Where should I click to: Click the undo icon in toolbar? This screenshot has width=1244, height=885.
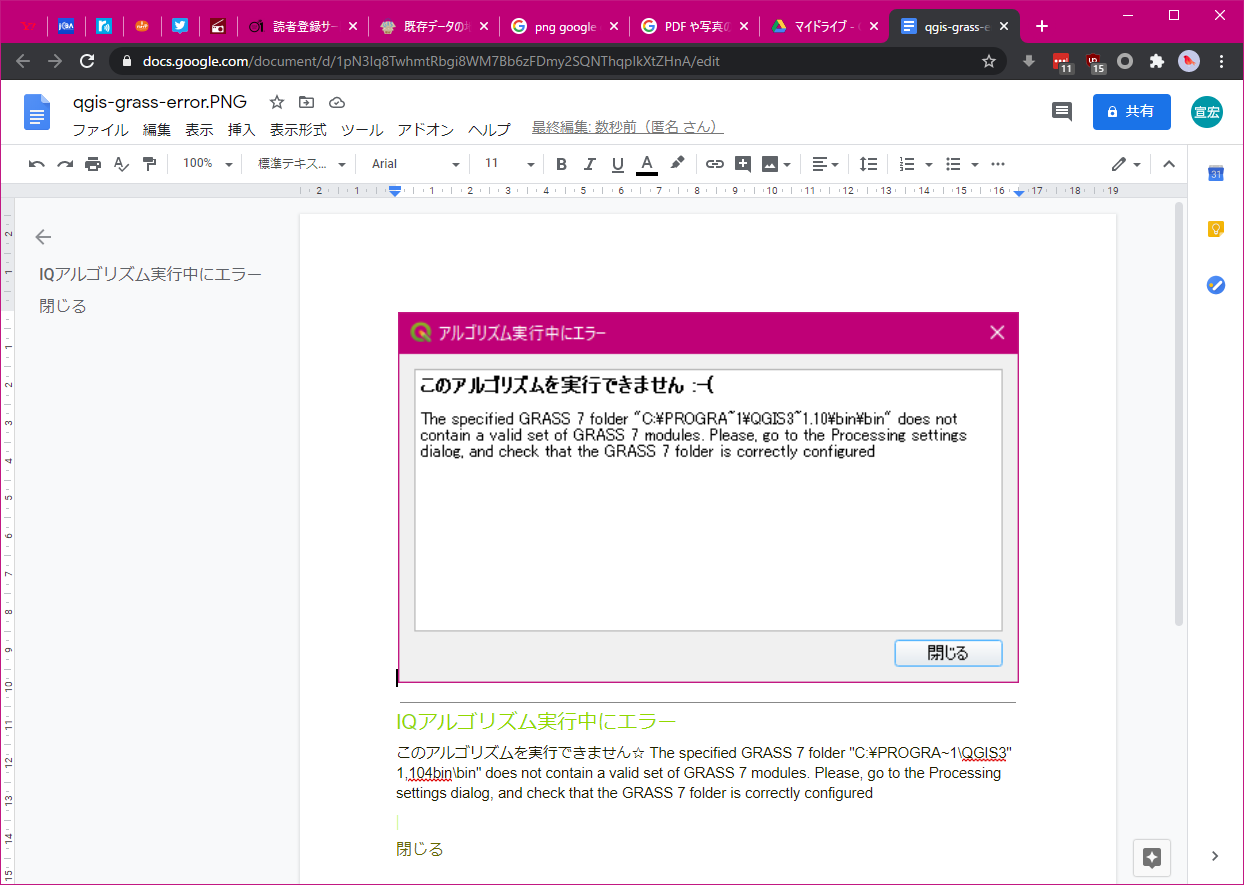pyautogui.click(x=37, y=164)
